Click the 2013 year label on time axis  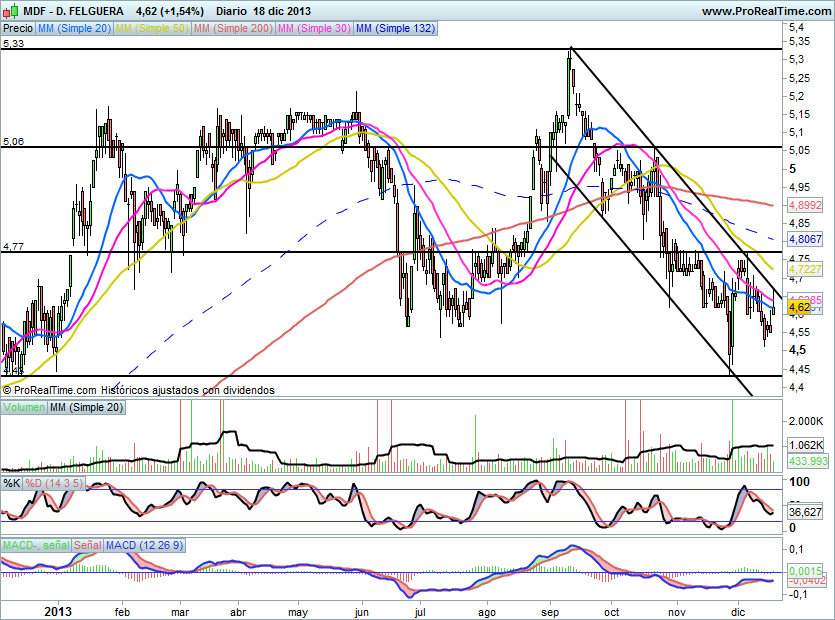pyautogui.click(x=58, y=612)
